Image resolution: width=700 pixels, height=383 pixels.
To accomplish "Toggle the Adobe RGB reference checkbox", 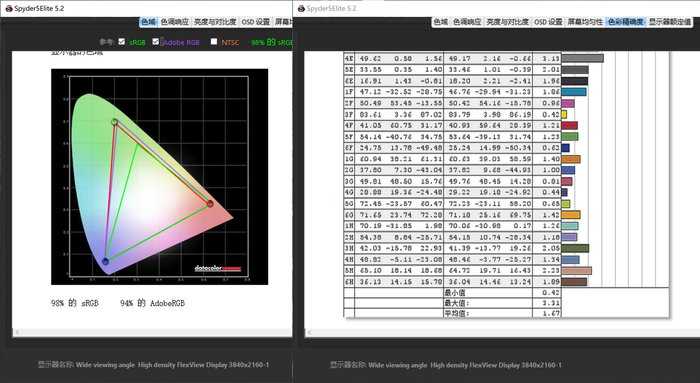I will (155, 42).
